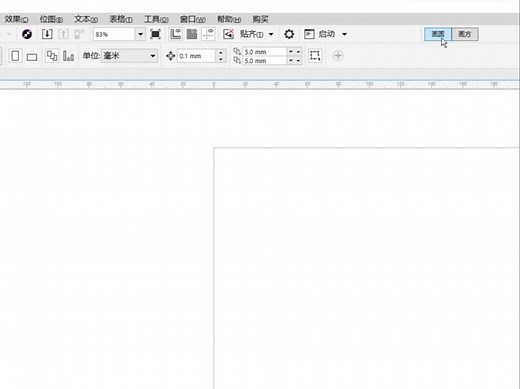520x389 pixels.
Task: Toggle the snap-off icon beside 贴齐
Action: (x=228, y=34)
